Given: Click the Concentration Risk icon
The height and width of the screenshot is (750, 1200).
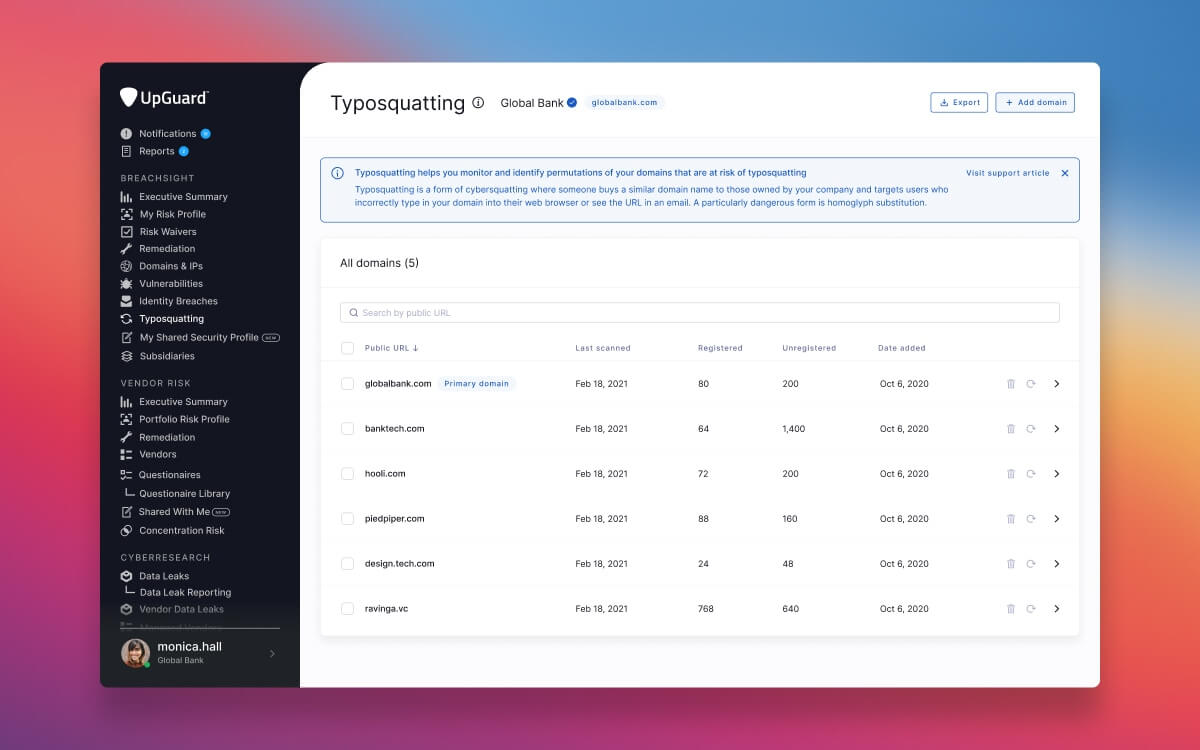Looking at the screenshot, I should click(126, 530).
